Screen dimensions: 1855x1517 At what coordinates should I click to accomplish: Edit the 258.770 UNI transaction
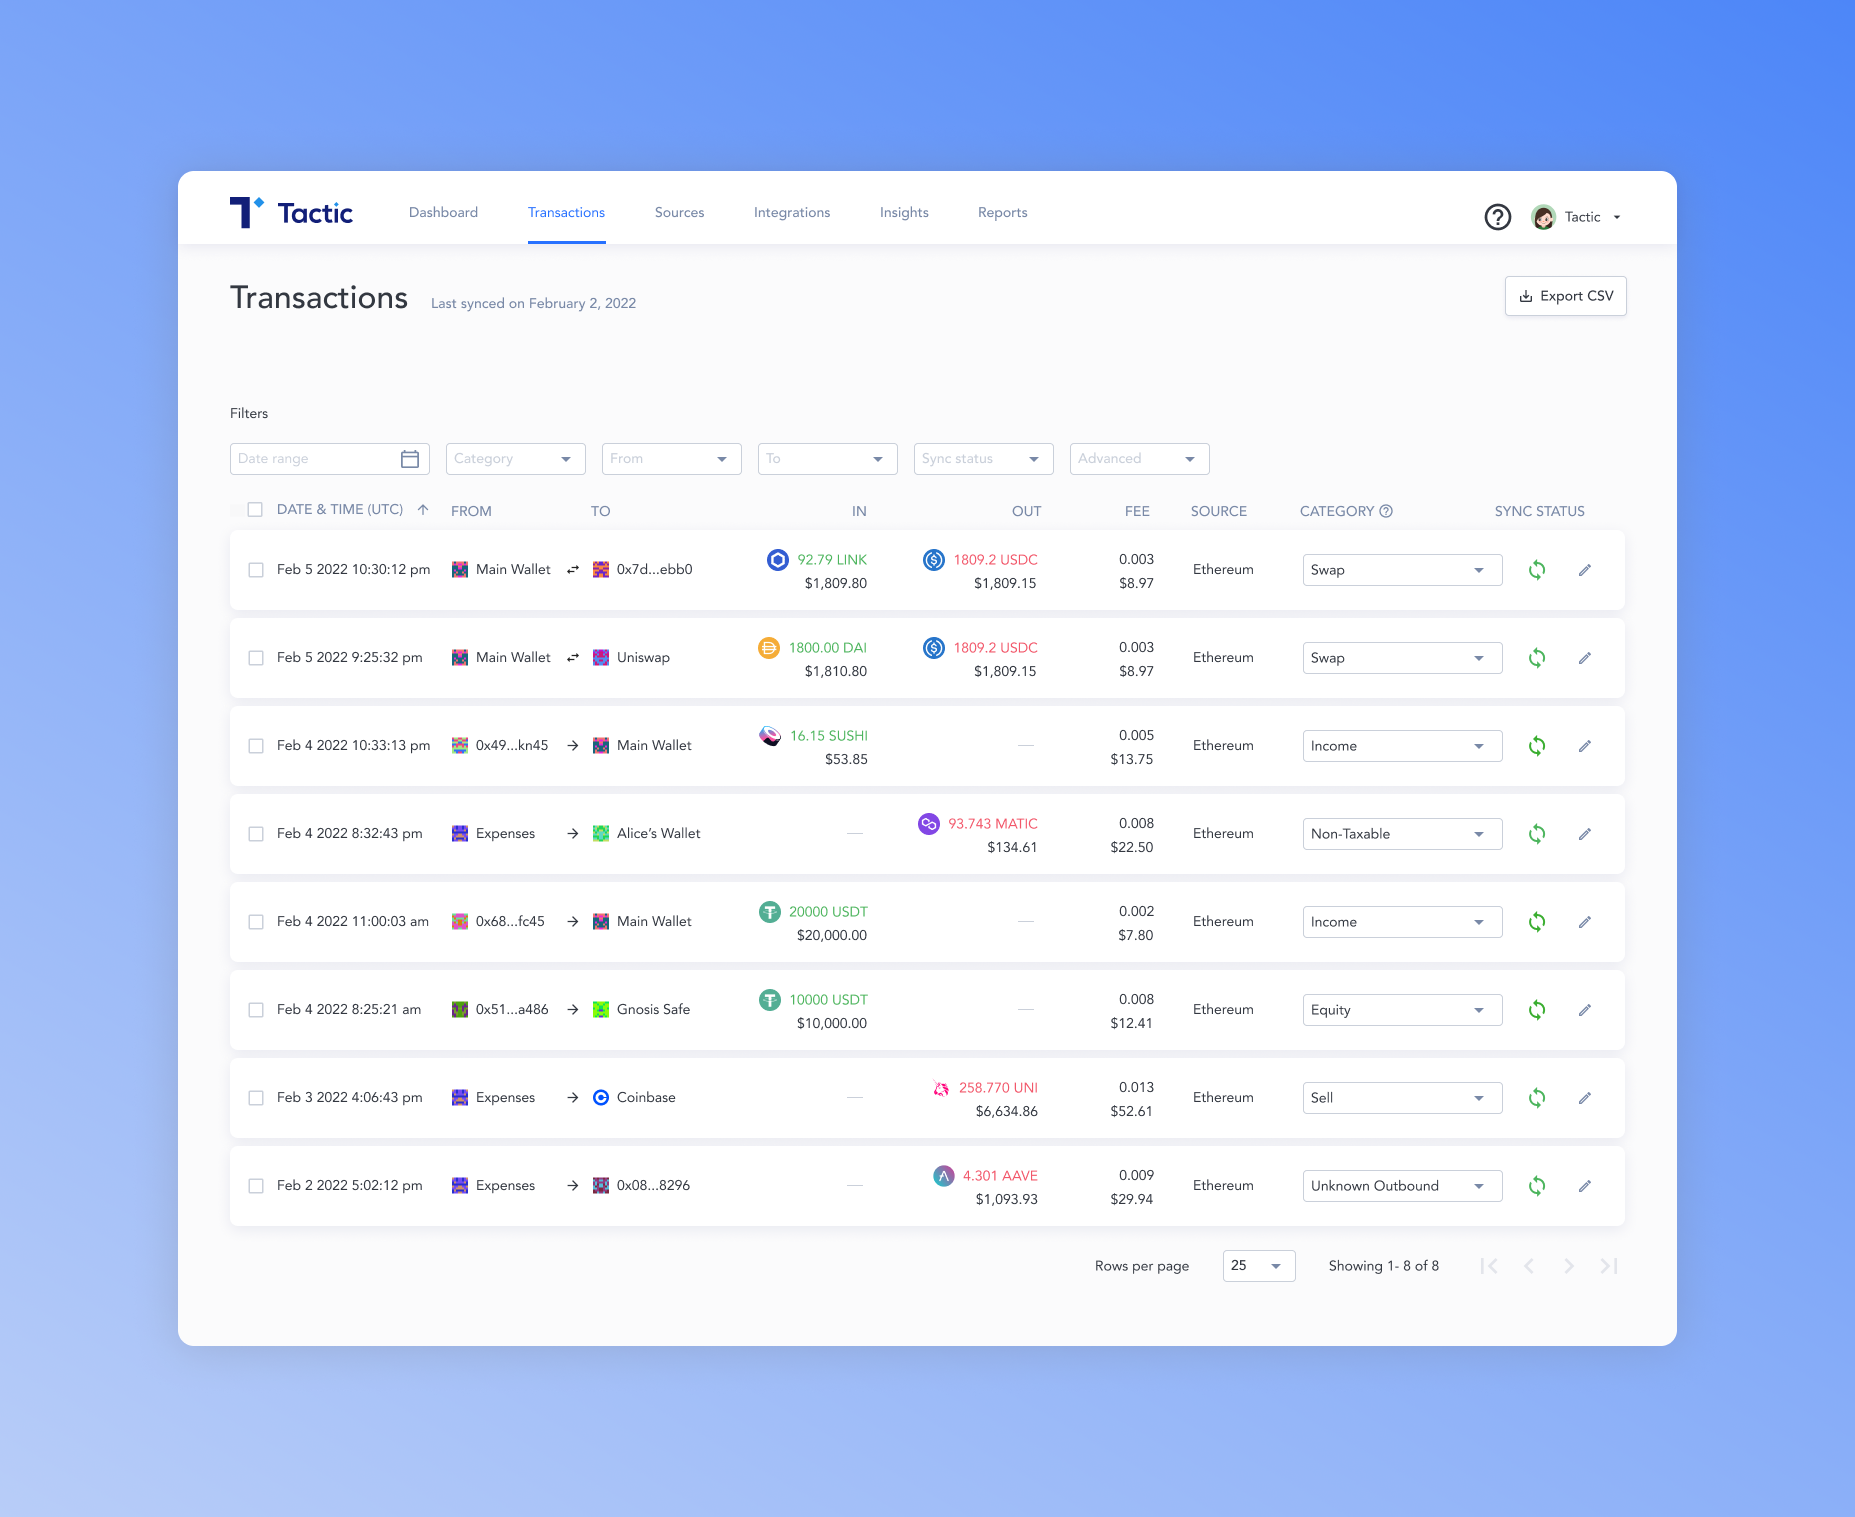(x=1585, y=1098)
